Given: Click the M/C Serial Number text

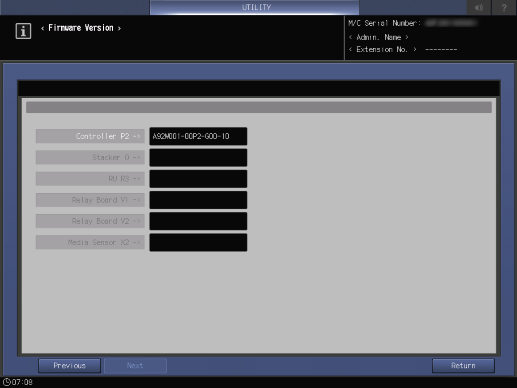Looking at the screenshot, I should pos(384,23).
